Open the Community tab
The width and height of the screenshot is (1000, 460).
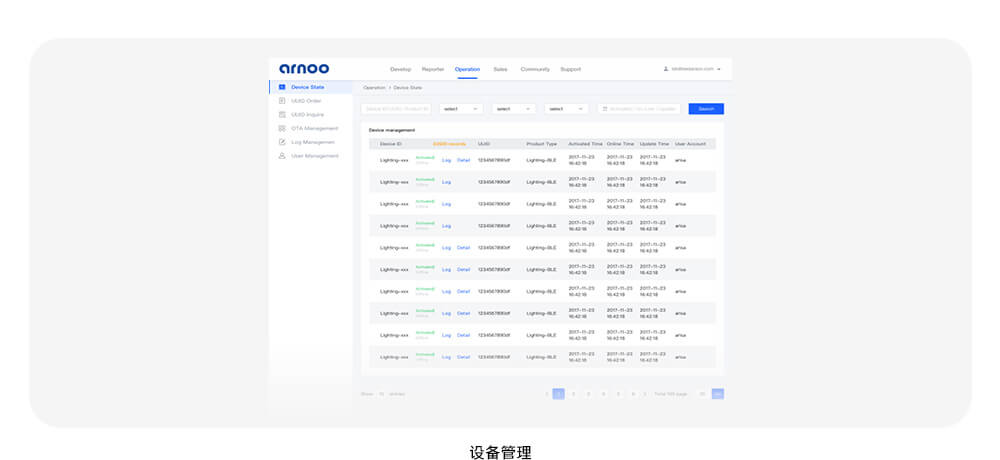(535, 69)
